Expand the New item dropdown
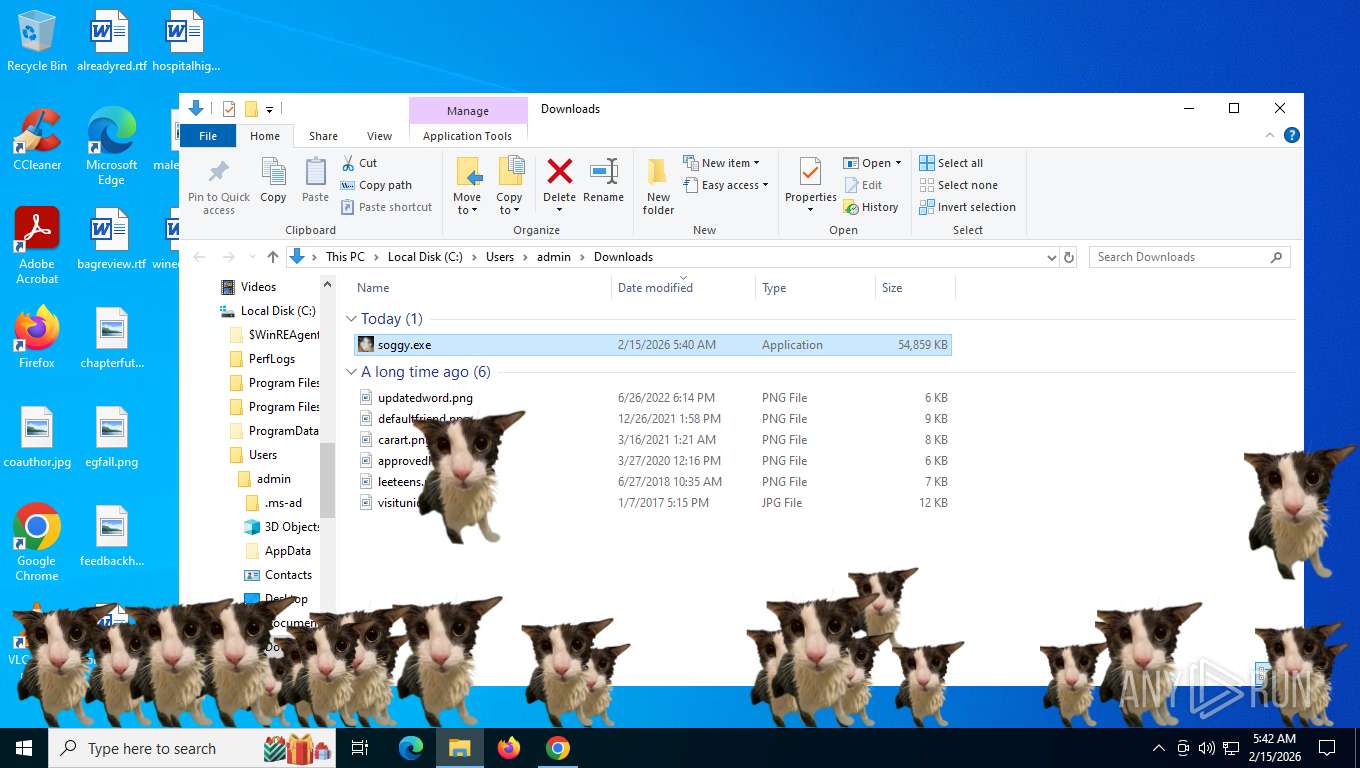1360x768 pixels. point(722,163)
